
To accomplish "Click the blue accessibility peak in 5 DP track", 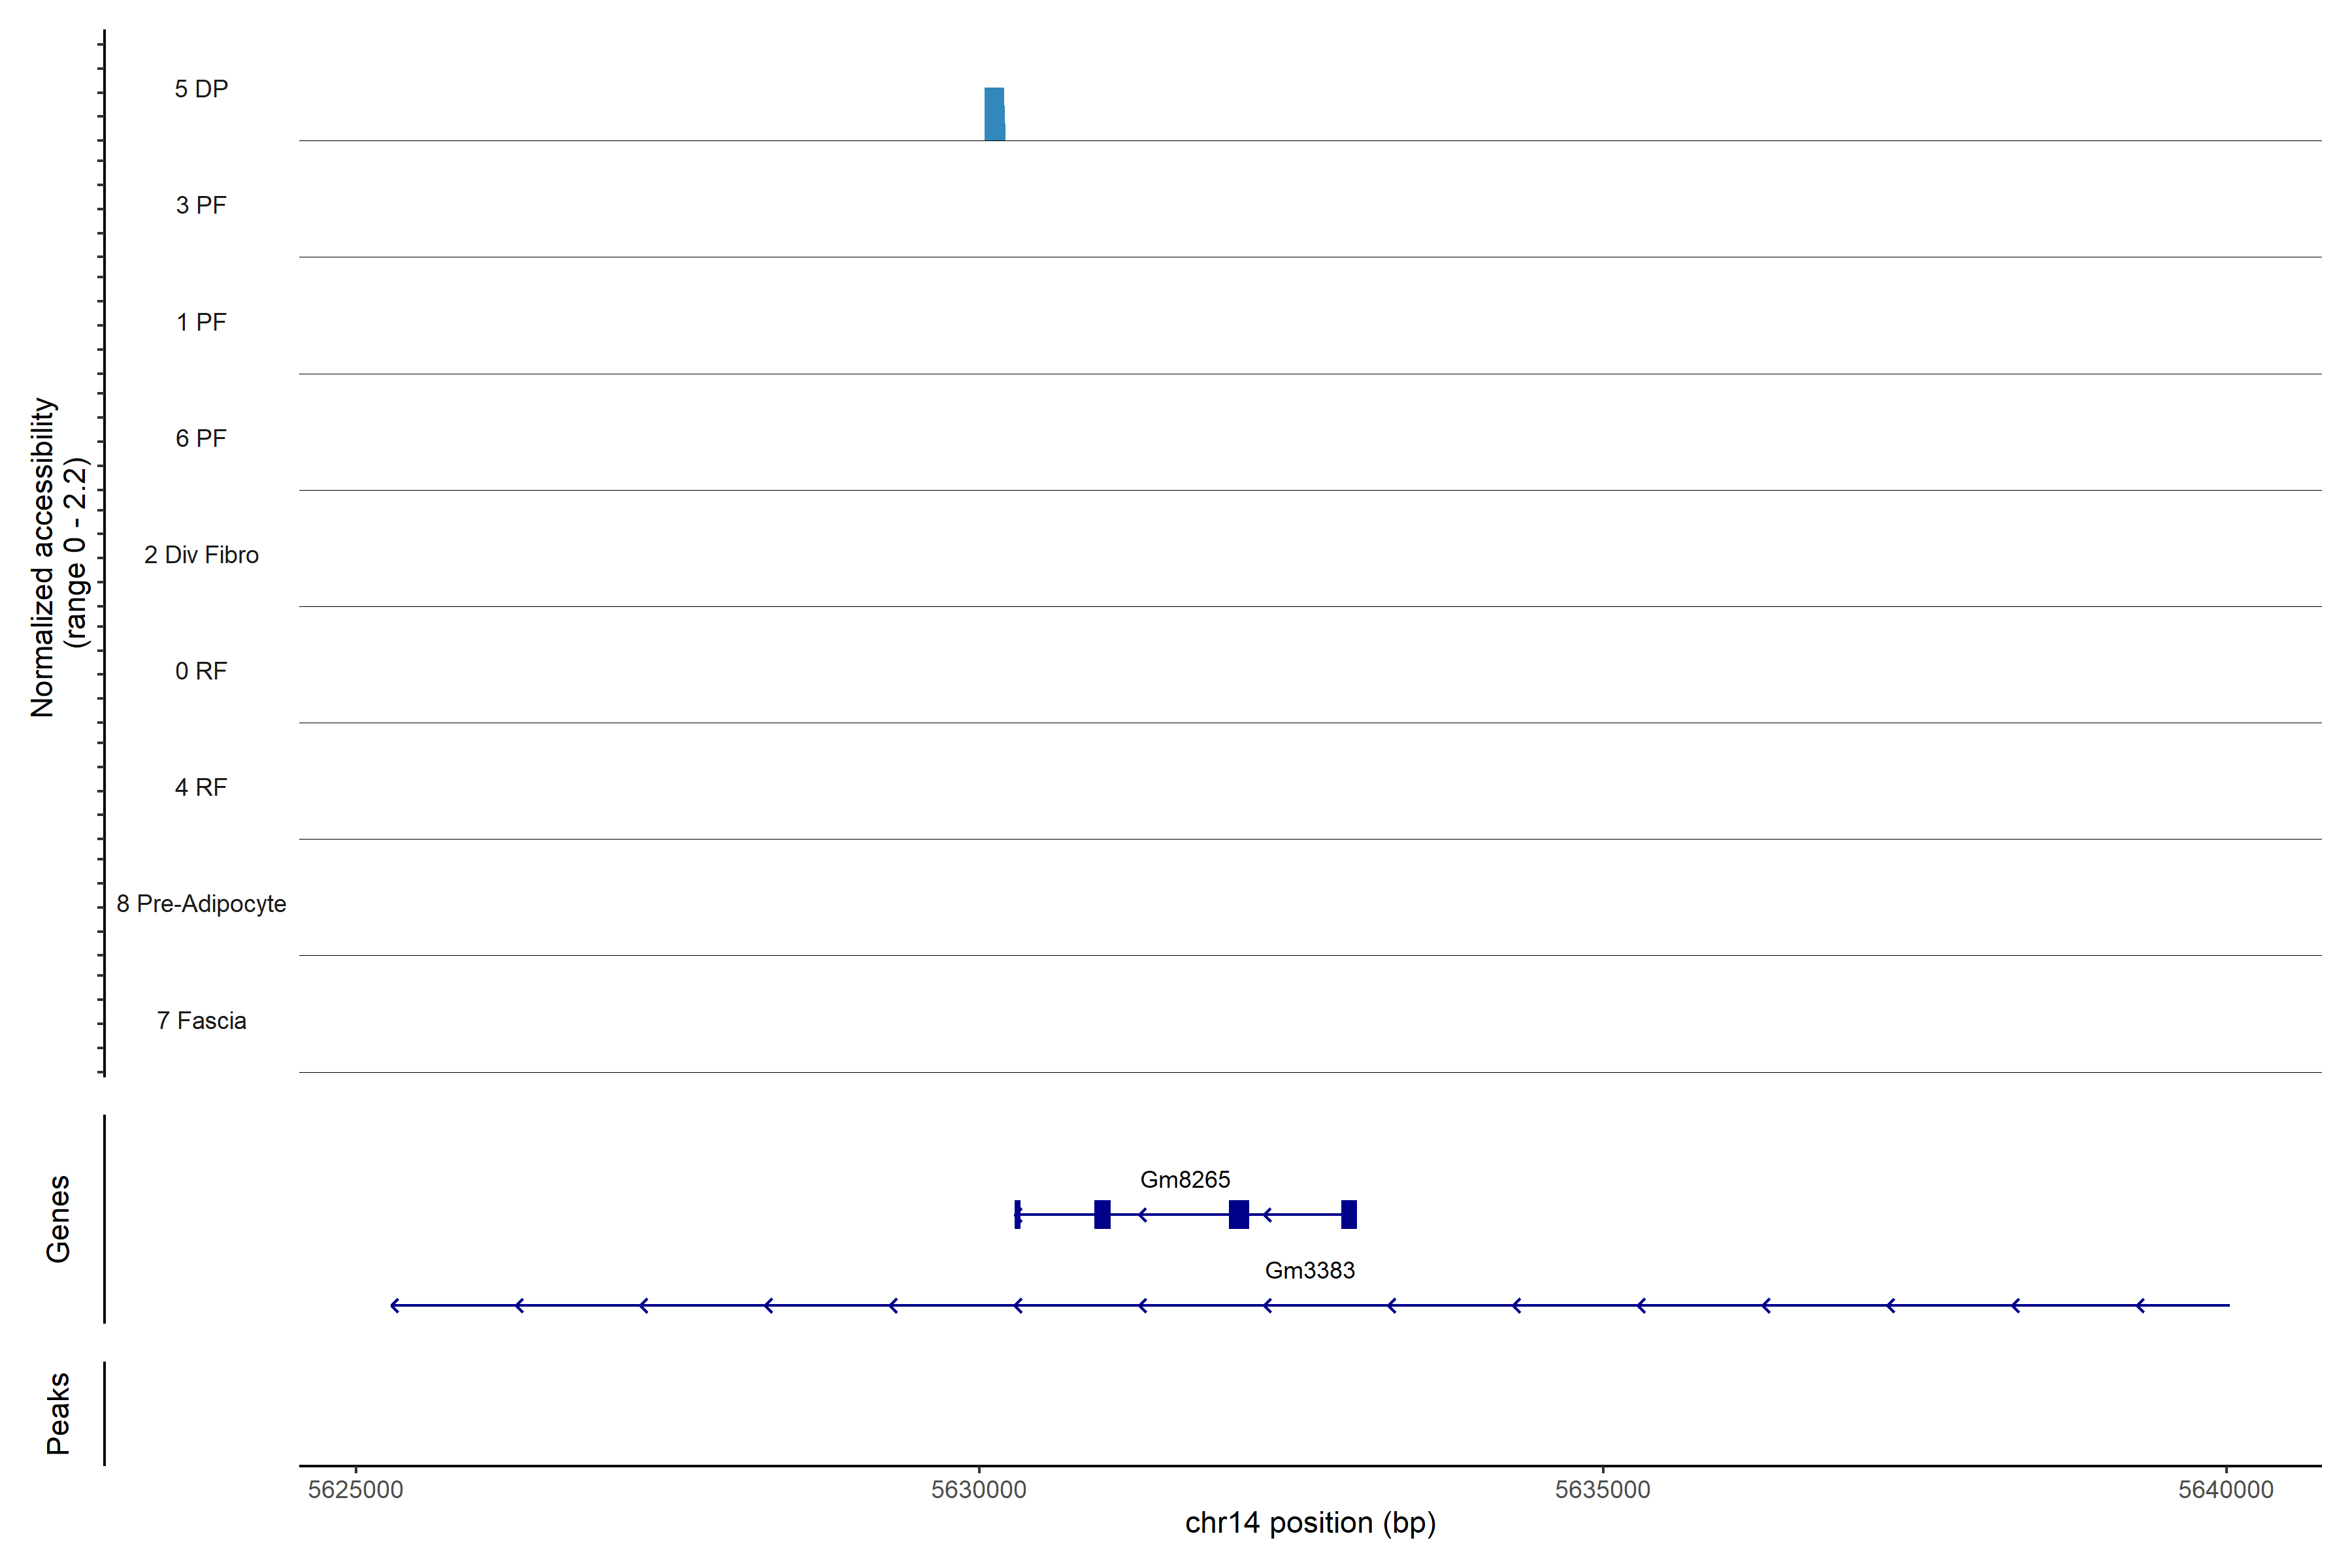I will [994, 114].
